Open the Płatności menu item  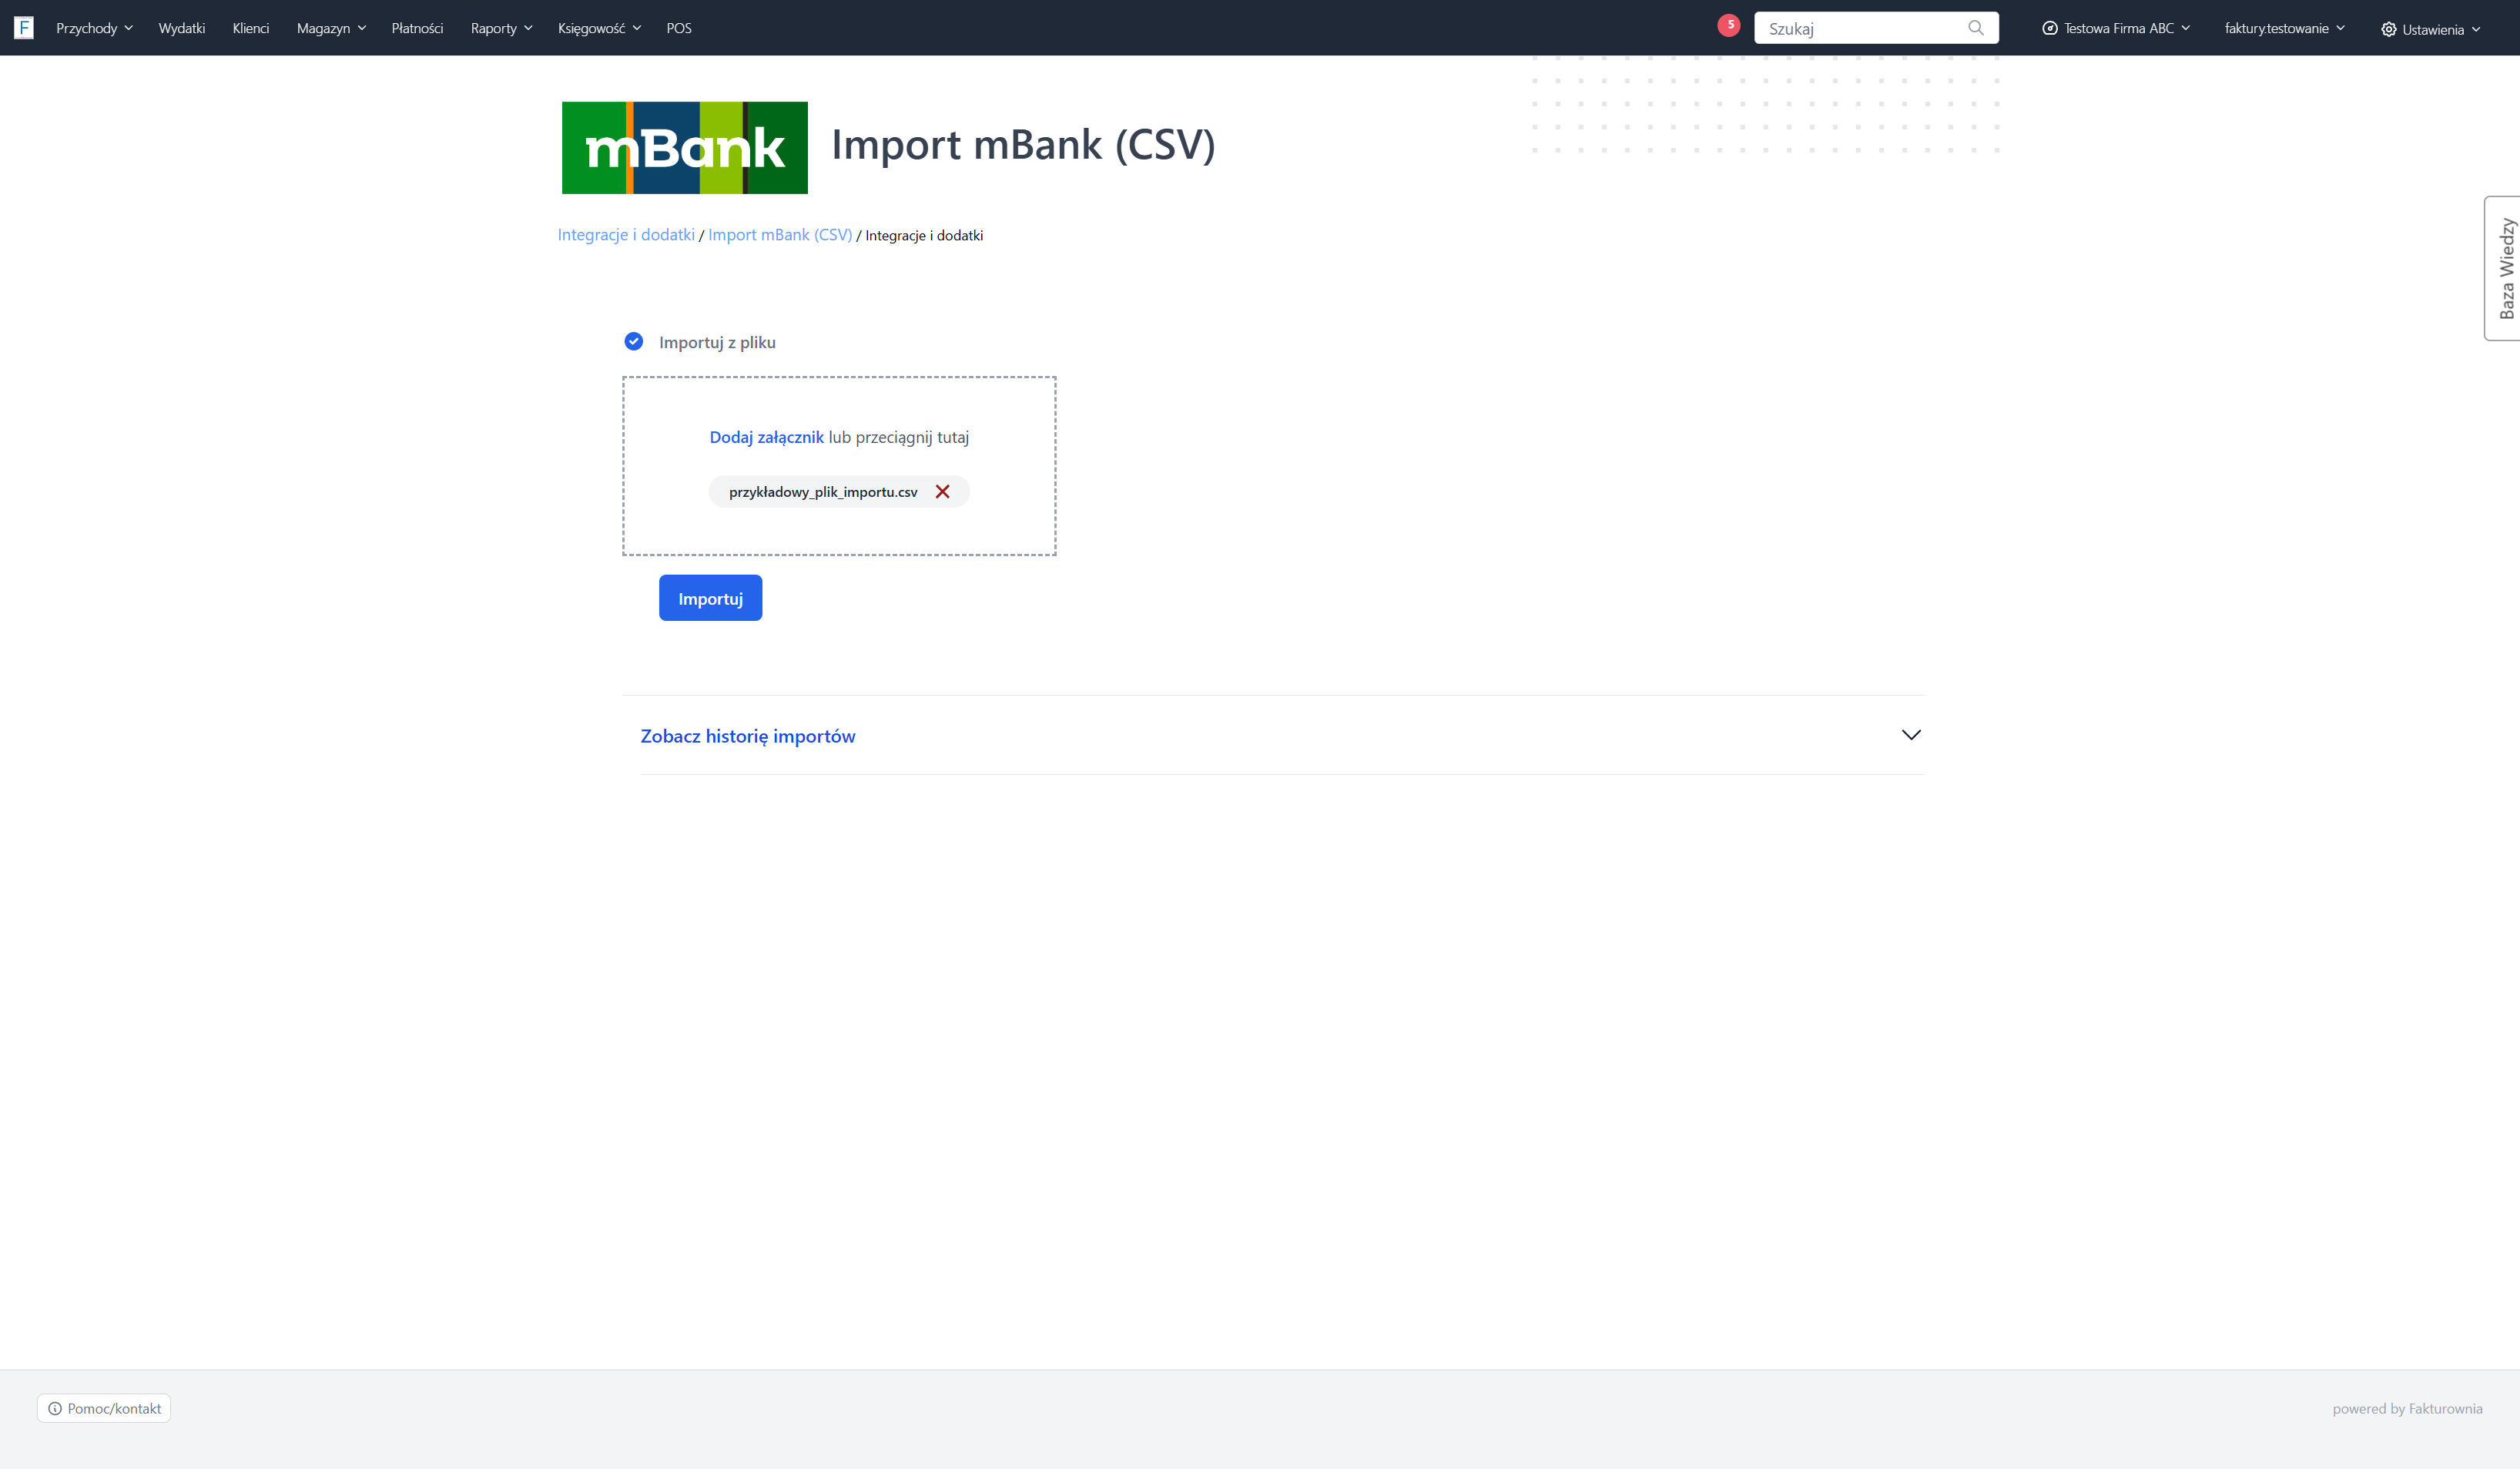[x=417, y=28]
